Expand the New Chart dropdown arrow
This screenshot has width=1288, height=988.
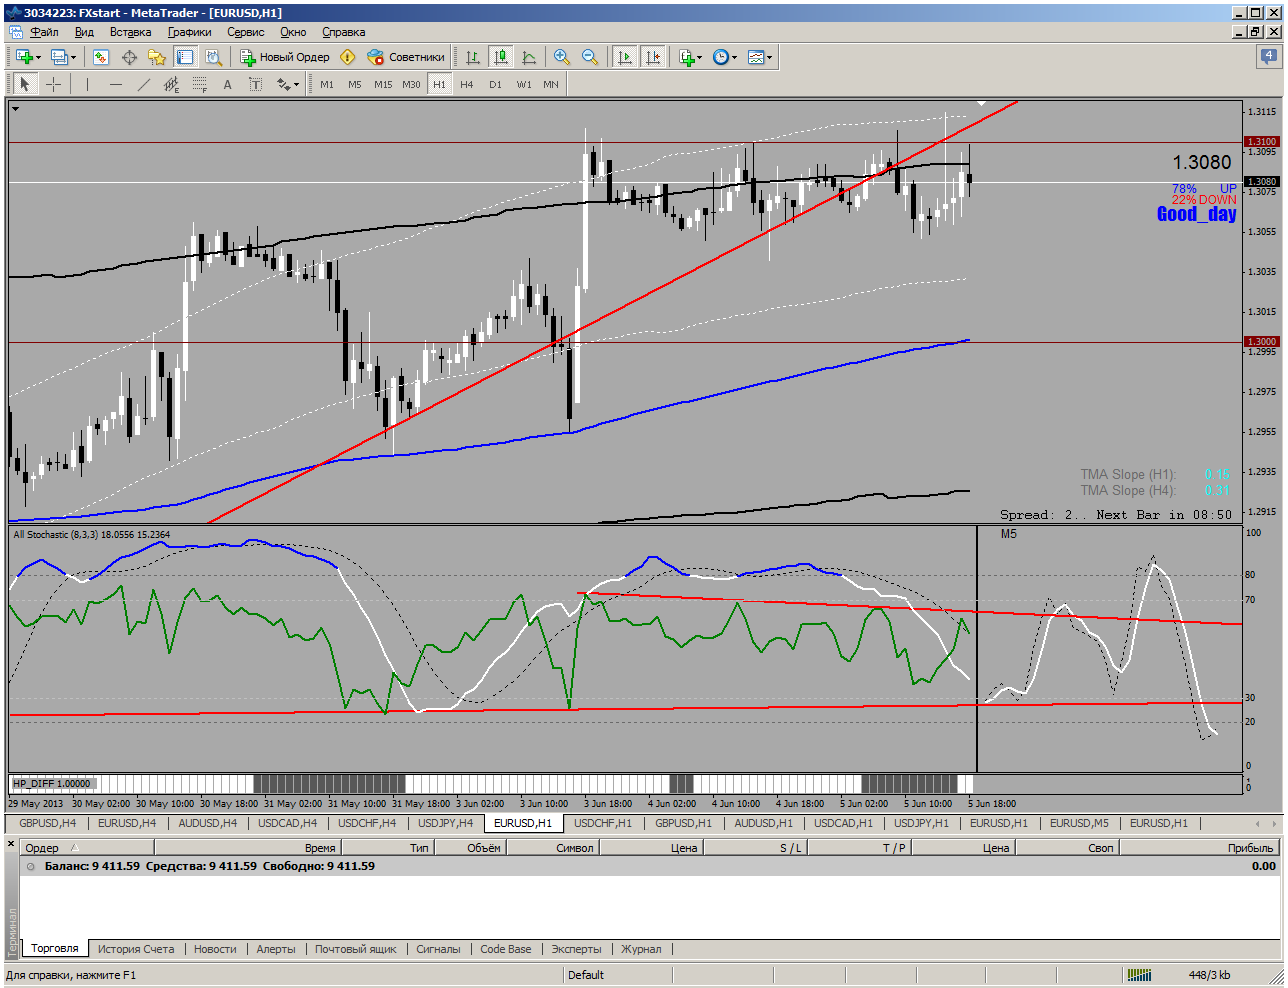click(x=39, y=57)
